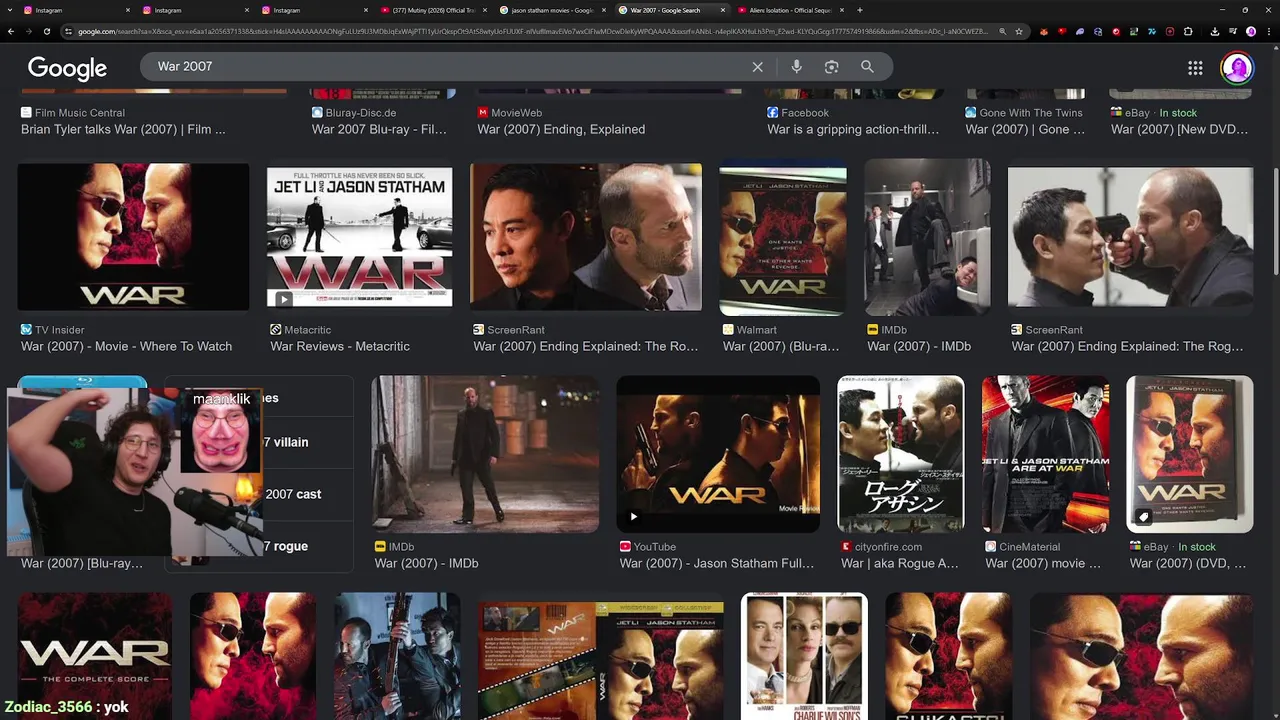1280x720 pixels.
Task: Open the media control playlist icon
Action: pyautogui.click(x=1232, y=32)
